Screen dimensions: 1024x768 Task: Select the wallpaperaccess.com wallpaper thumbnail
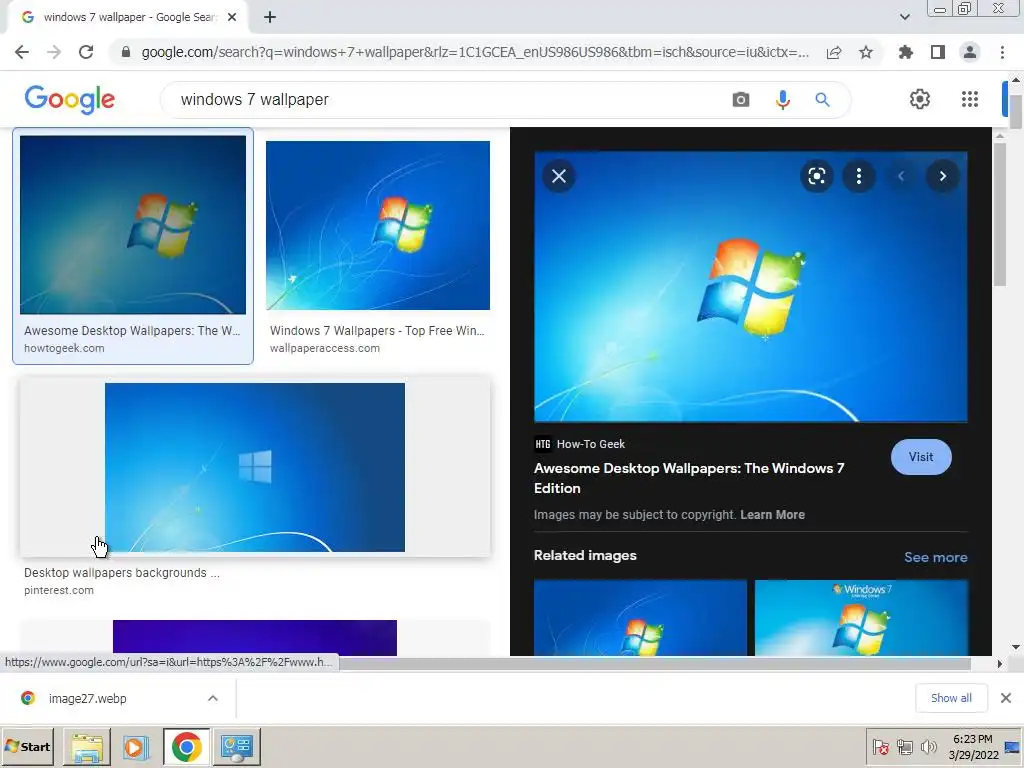(x=377, y=225)
